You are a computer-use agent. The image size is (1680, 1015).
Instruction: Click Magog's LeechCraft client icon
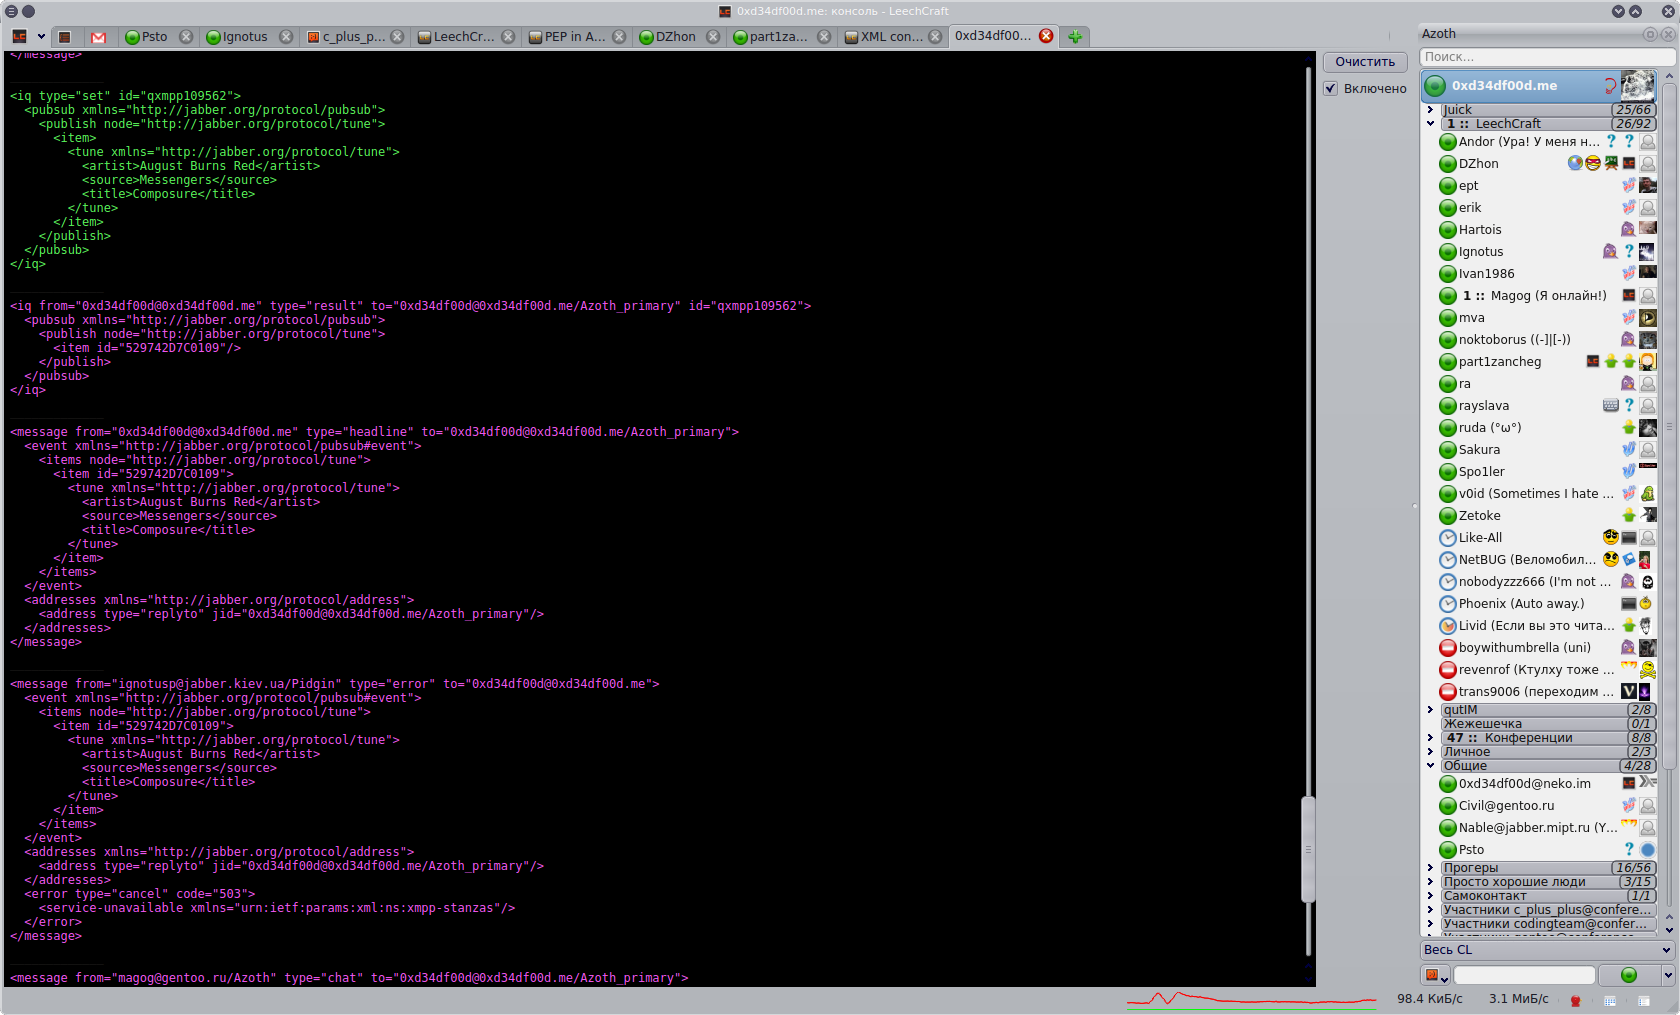[1629, 296]
